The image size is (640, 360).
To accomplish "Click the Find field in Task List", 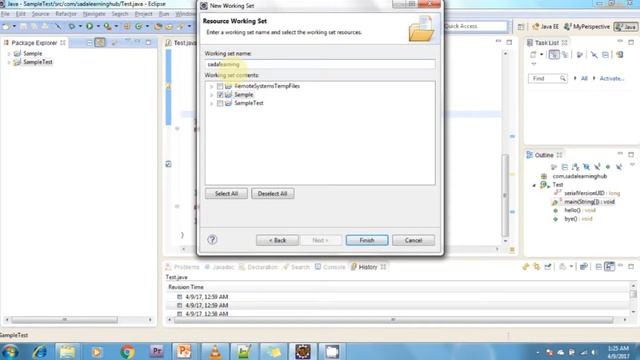I will pyautogui.click(x=547, y=78).
